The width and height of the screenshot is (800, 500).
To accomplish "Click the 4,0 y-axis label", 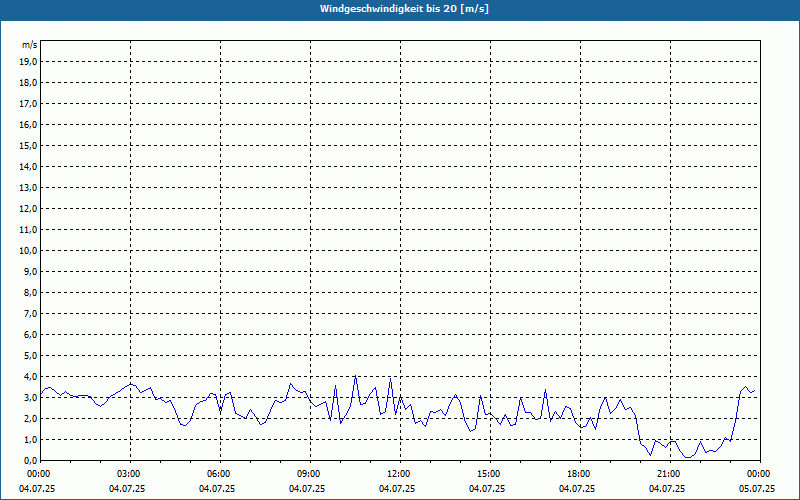I will pyautogui.click(x=31, y=377).
